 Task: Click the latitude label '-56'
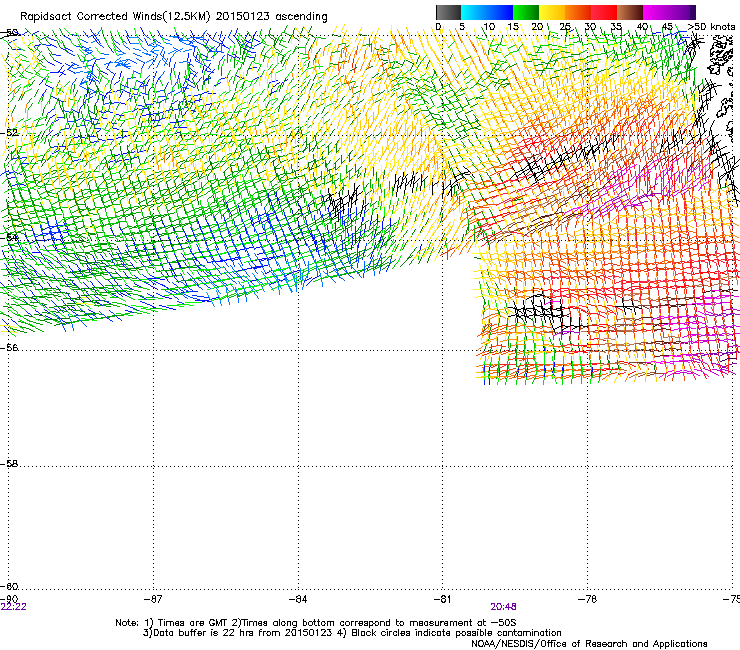9,347
